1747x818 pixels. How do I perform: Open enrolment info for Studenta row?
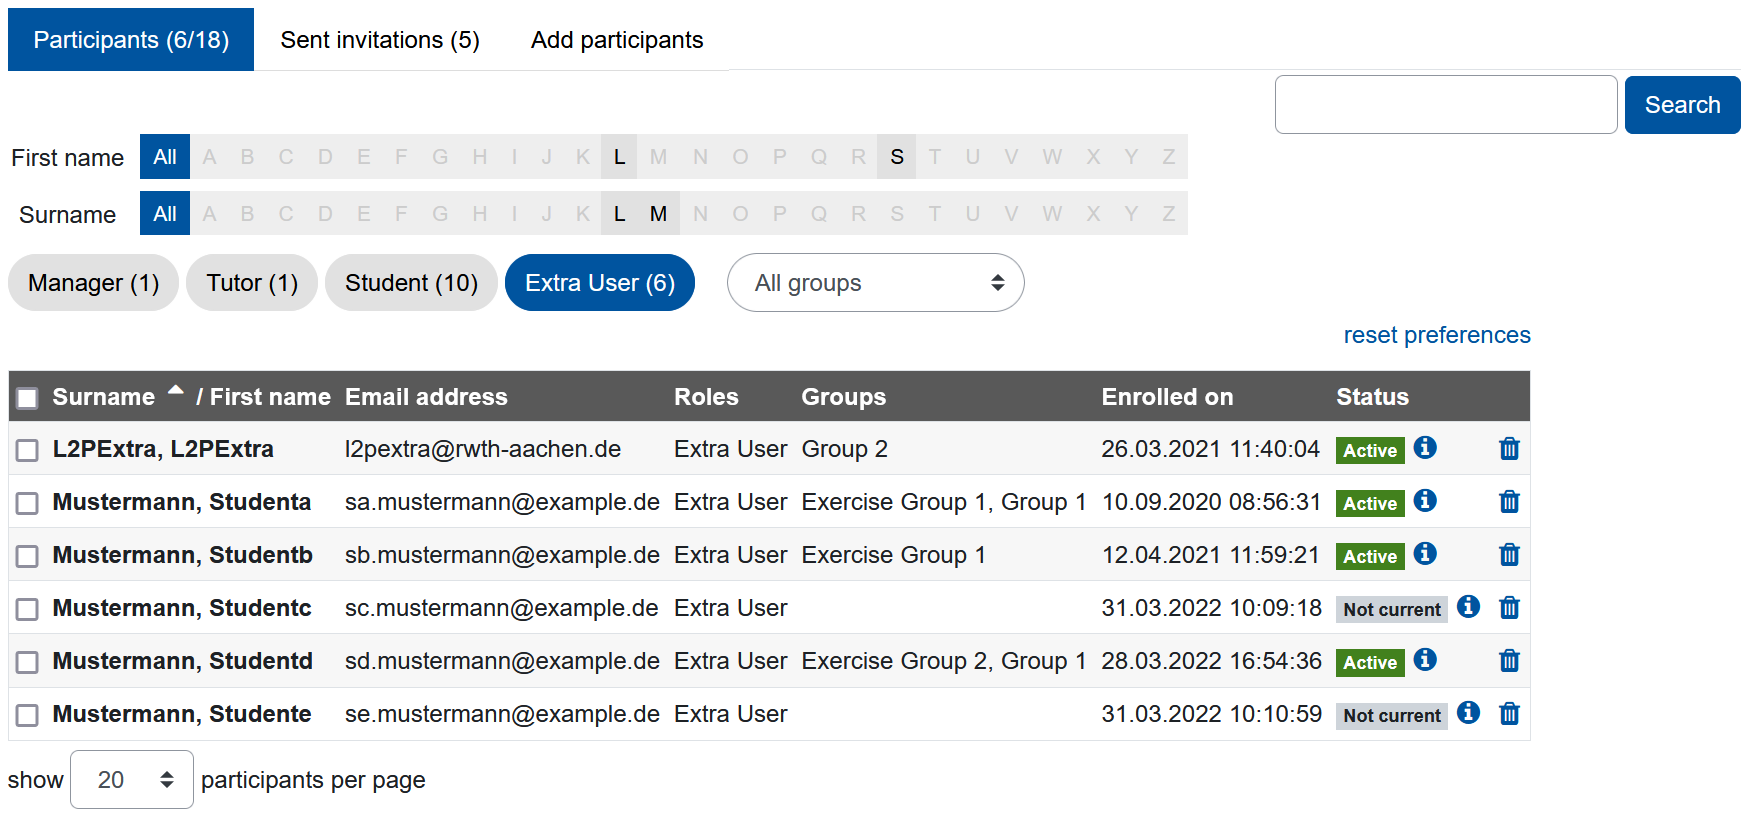pos(1426,500)
